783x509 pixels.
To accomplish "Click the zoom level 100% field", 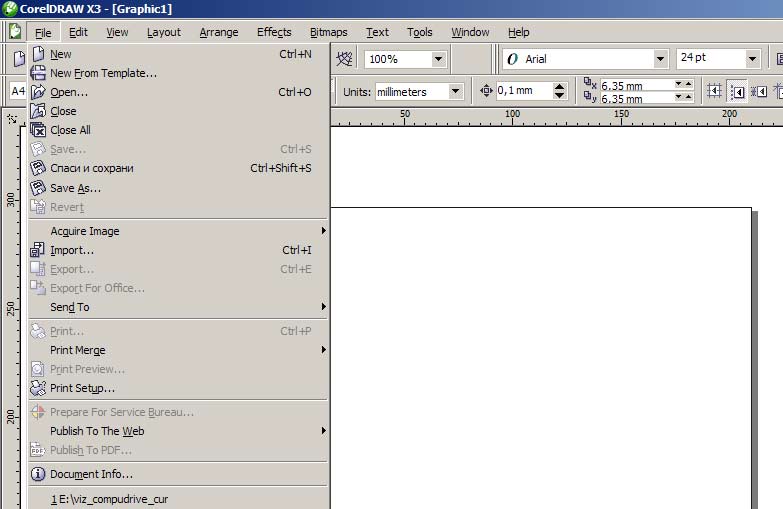I will click(x=398, y=59).
